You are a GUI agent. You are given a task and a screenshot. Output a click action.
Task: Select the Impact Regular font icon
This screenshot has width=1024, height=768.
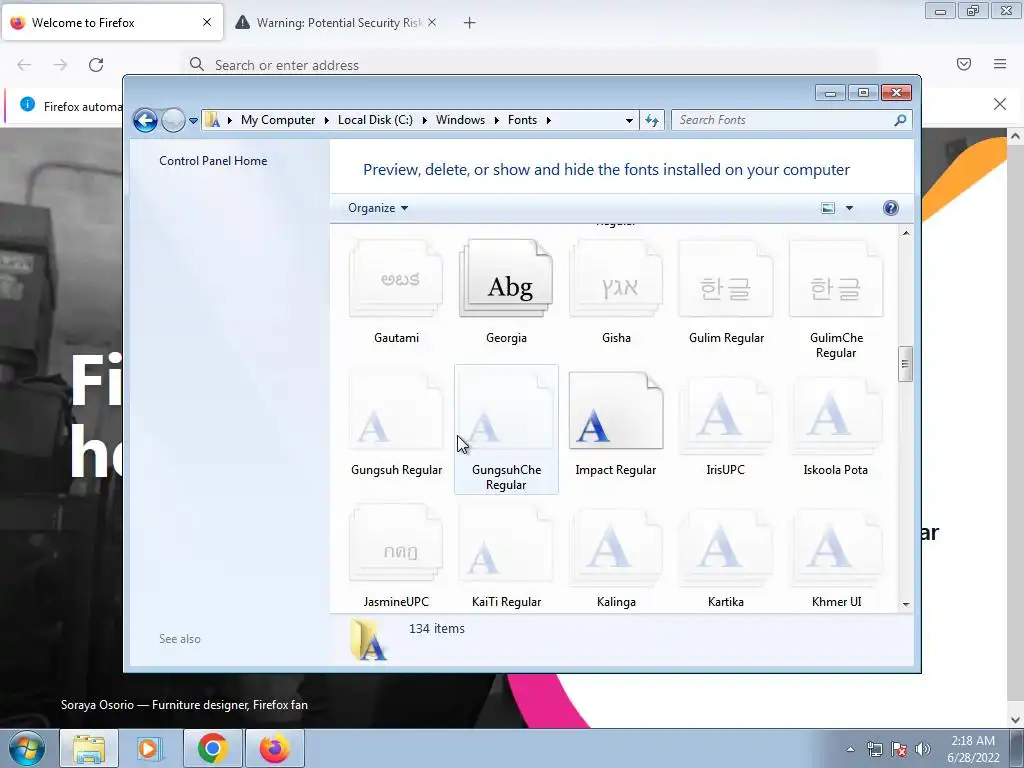616,411
